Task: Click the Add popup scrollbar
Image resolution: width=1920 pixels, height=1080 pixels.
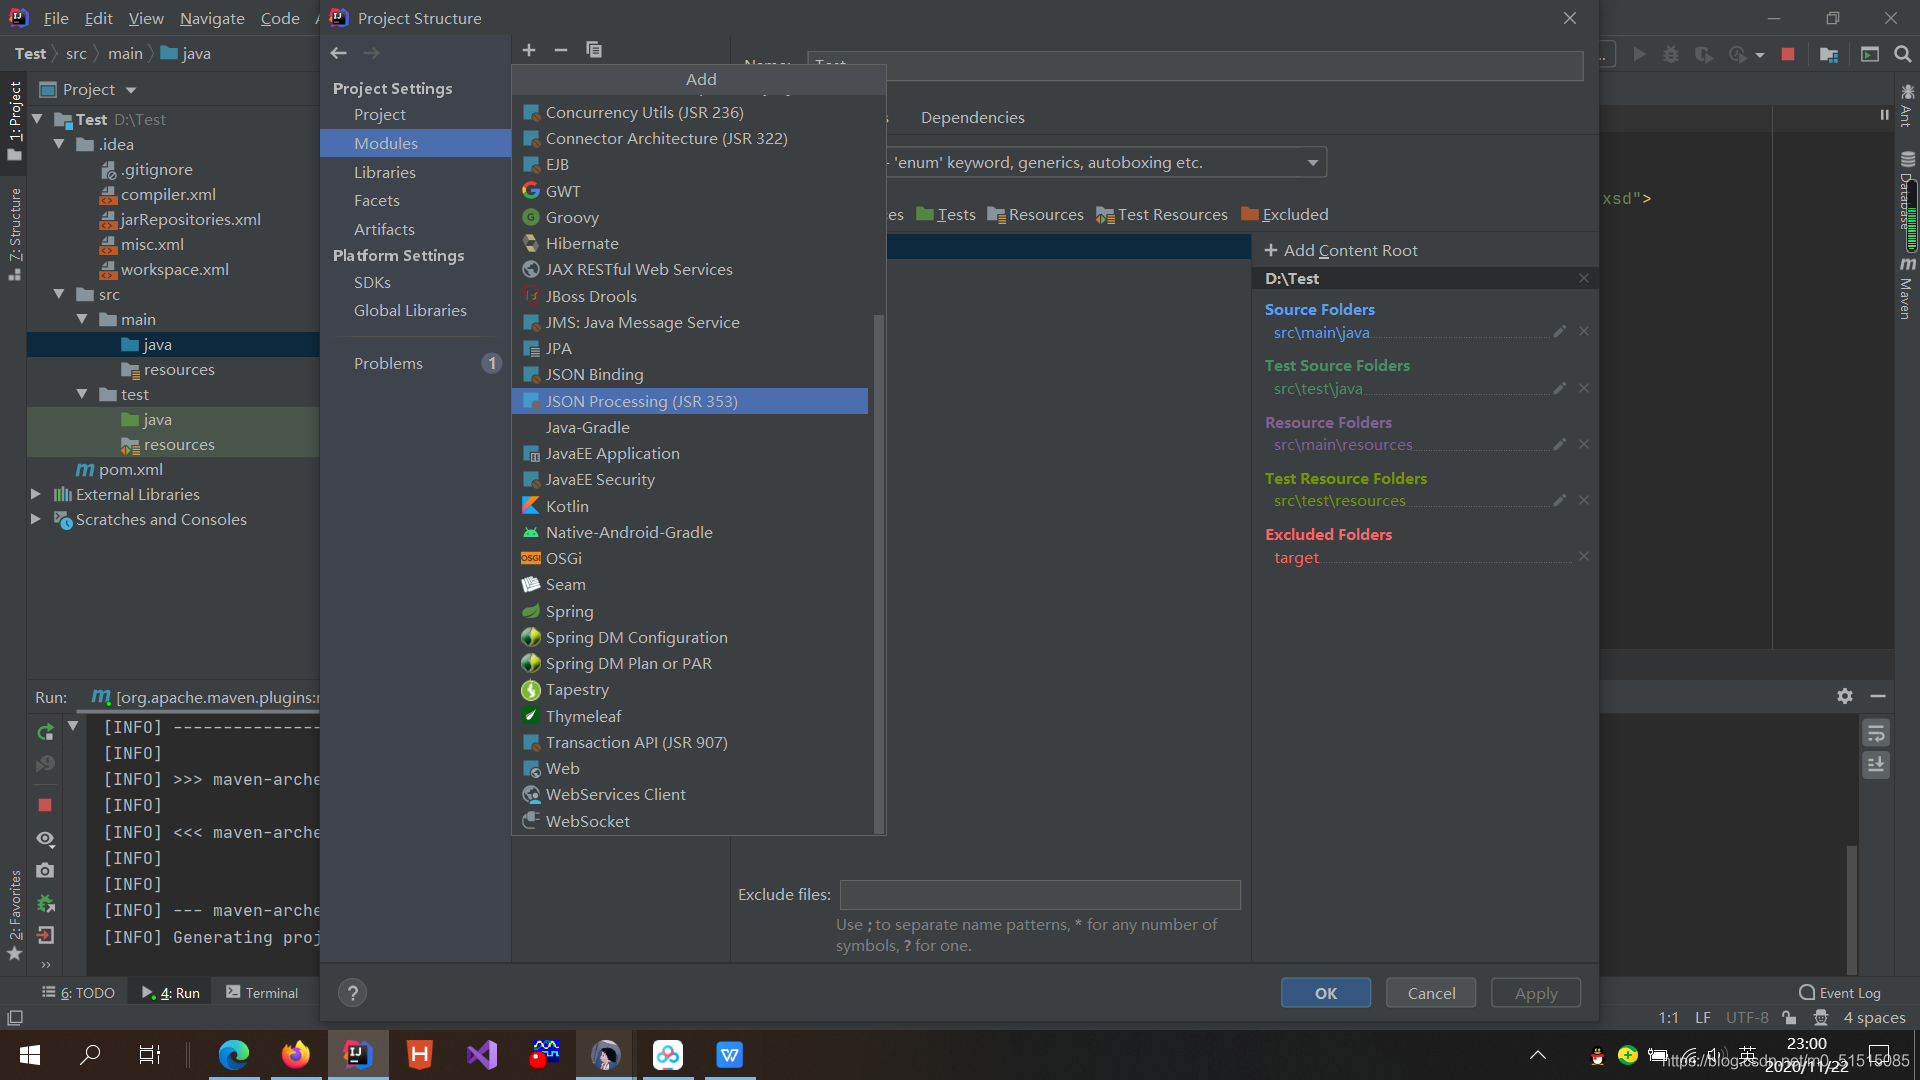Action: (879, 572)
